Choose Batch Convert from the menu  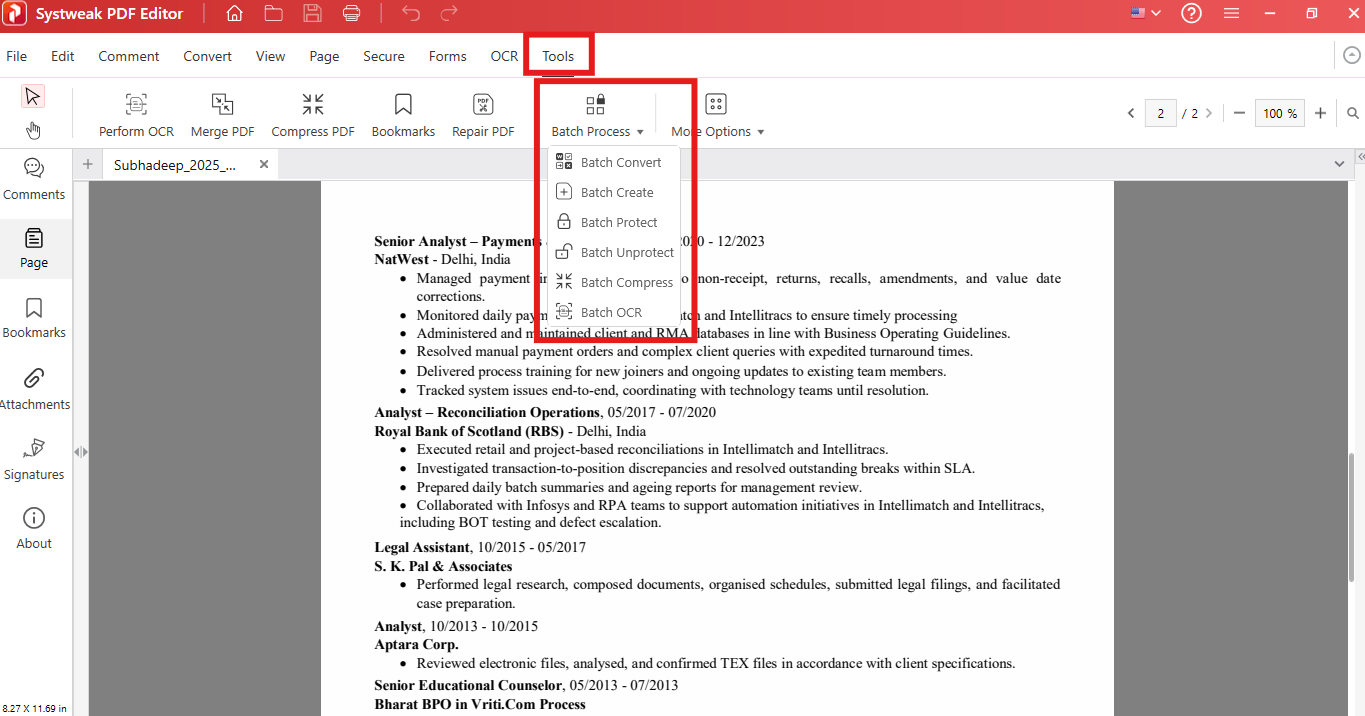(620, 162)
